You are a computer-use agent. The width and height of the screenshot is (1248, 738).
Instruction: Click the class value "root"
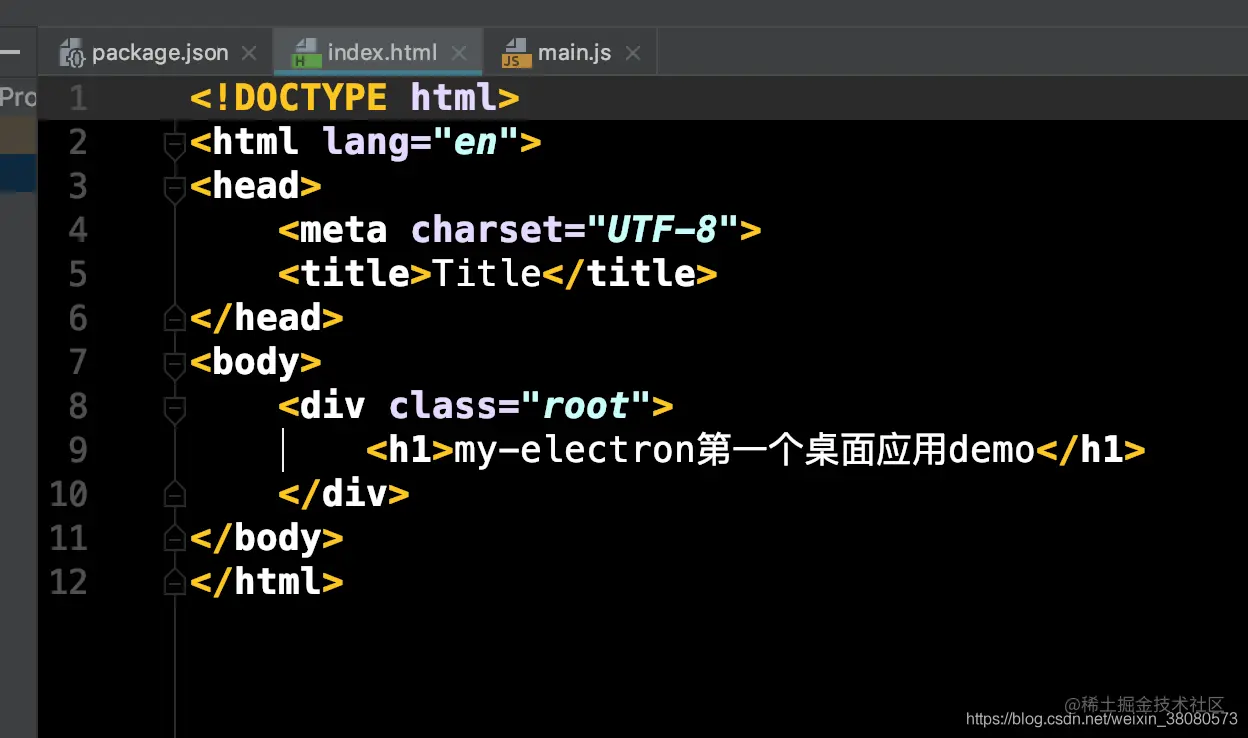tap(586, 406)
